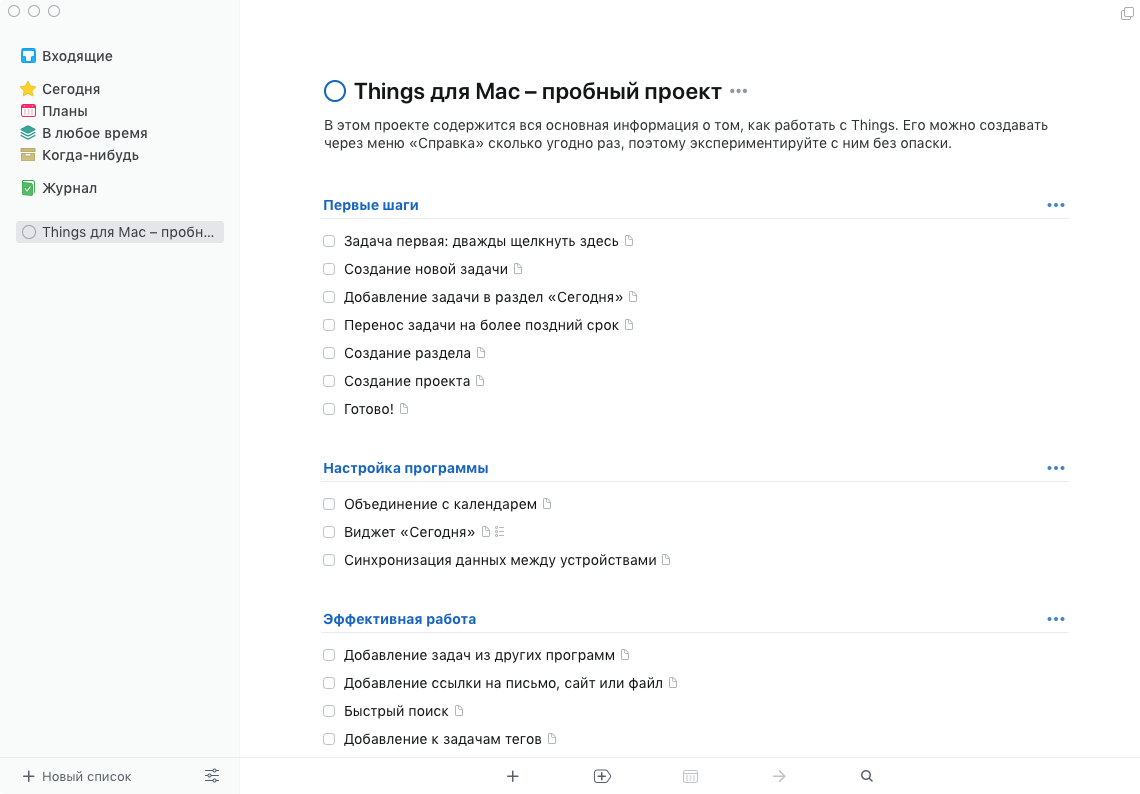Image resolution: width=1140 pixels, height=794 pixels.
Task: Open the «Входящие» inbox list
Action: [77, 56]
